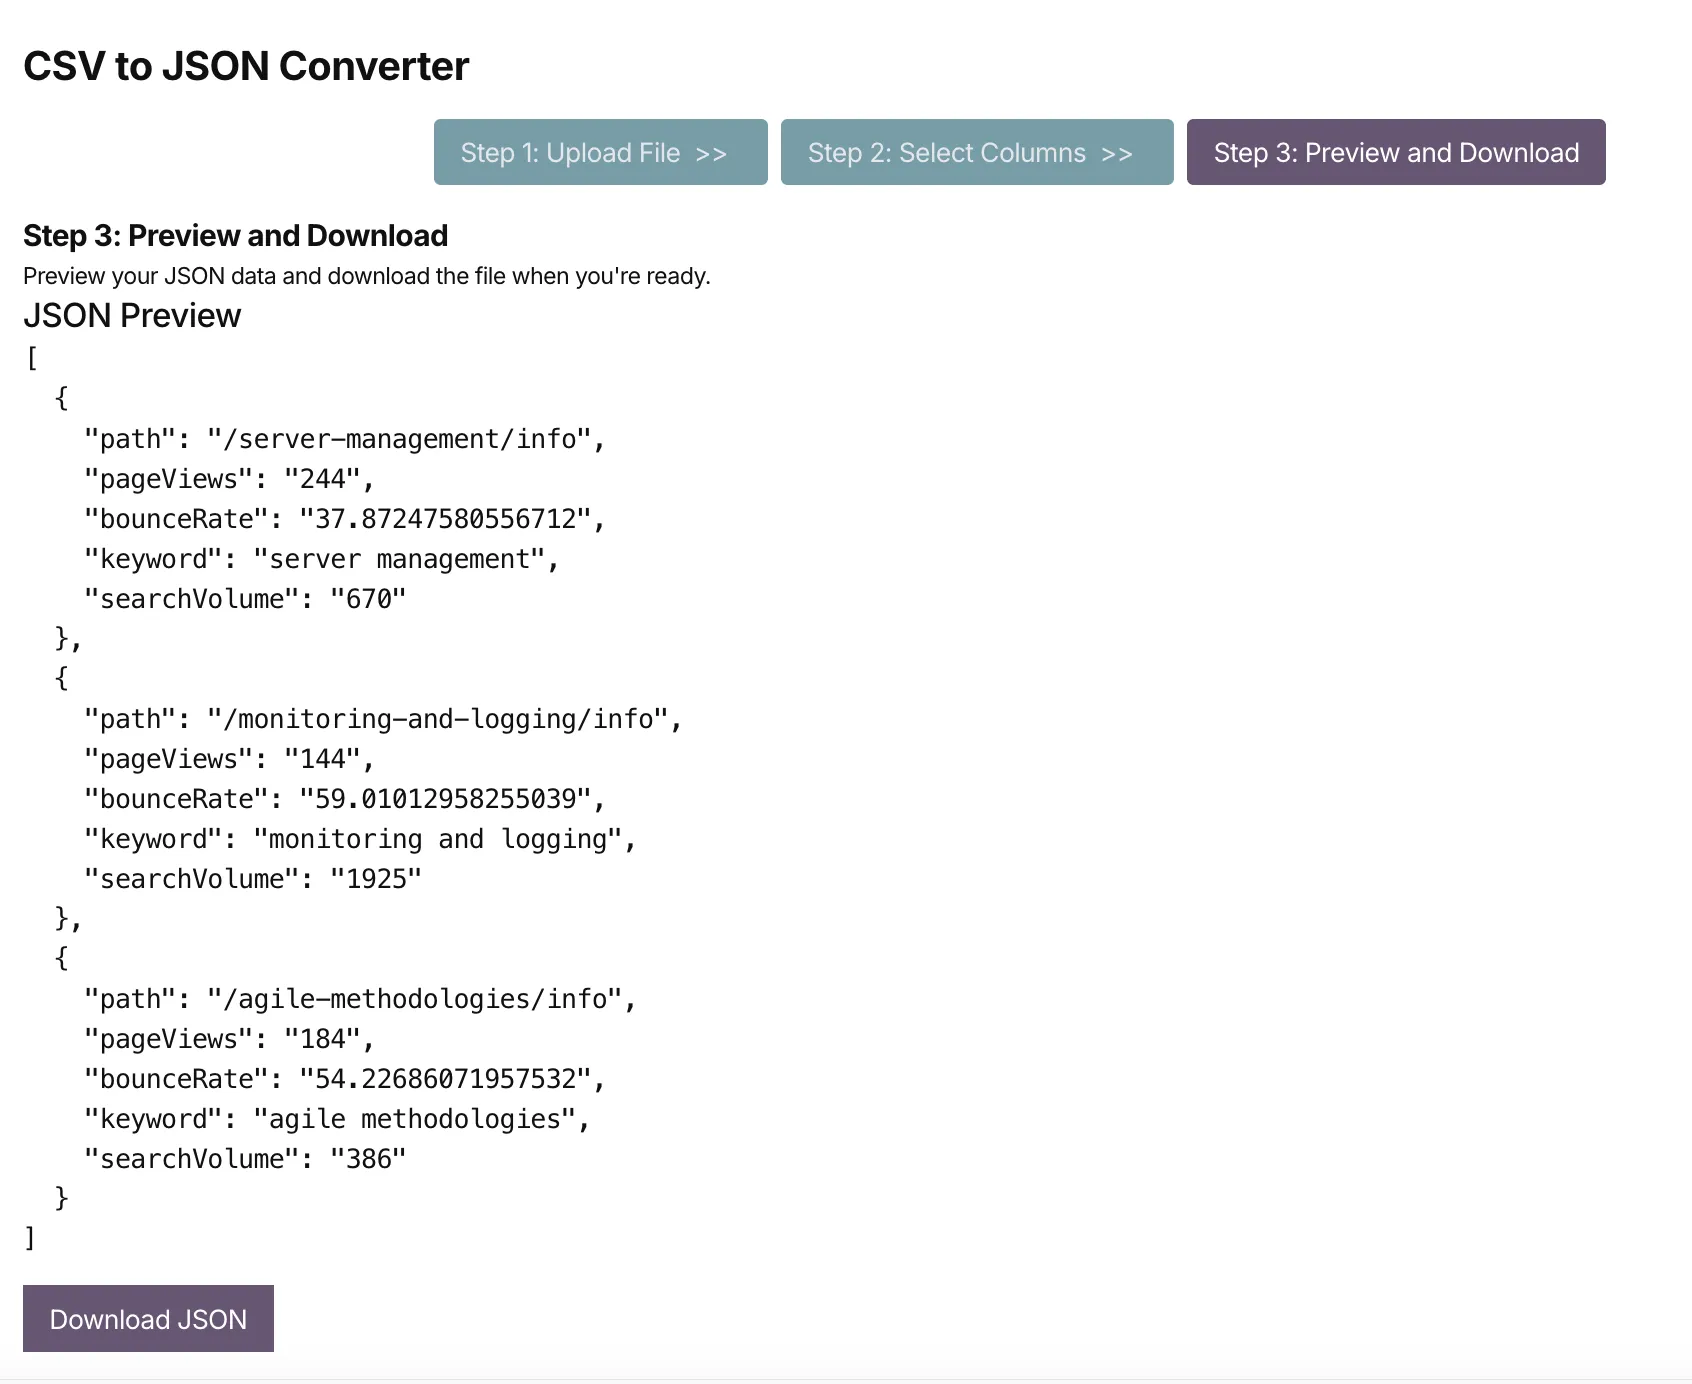This screenshot has height=1384, width=1692.
Task: Click the bounceRate "59.01012958255039" line
Action: [345, 799]
